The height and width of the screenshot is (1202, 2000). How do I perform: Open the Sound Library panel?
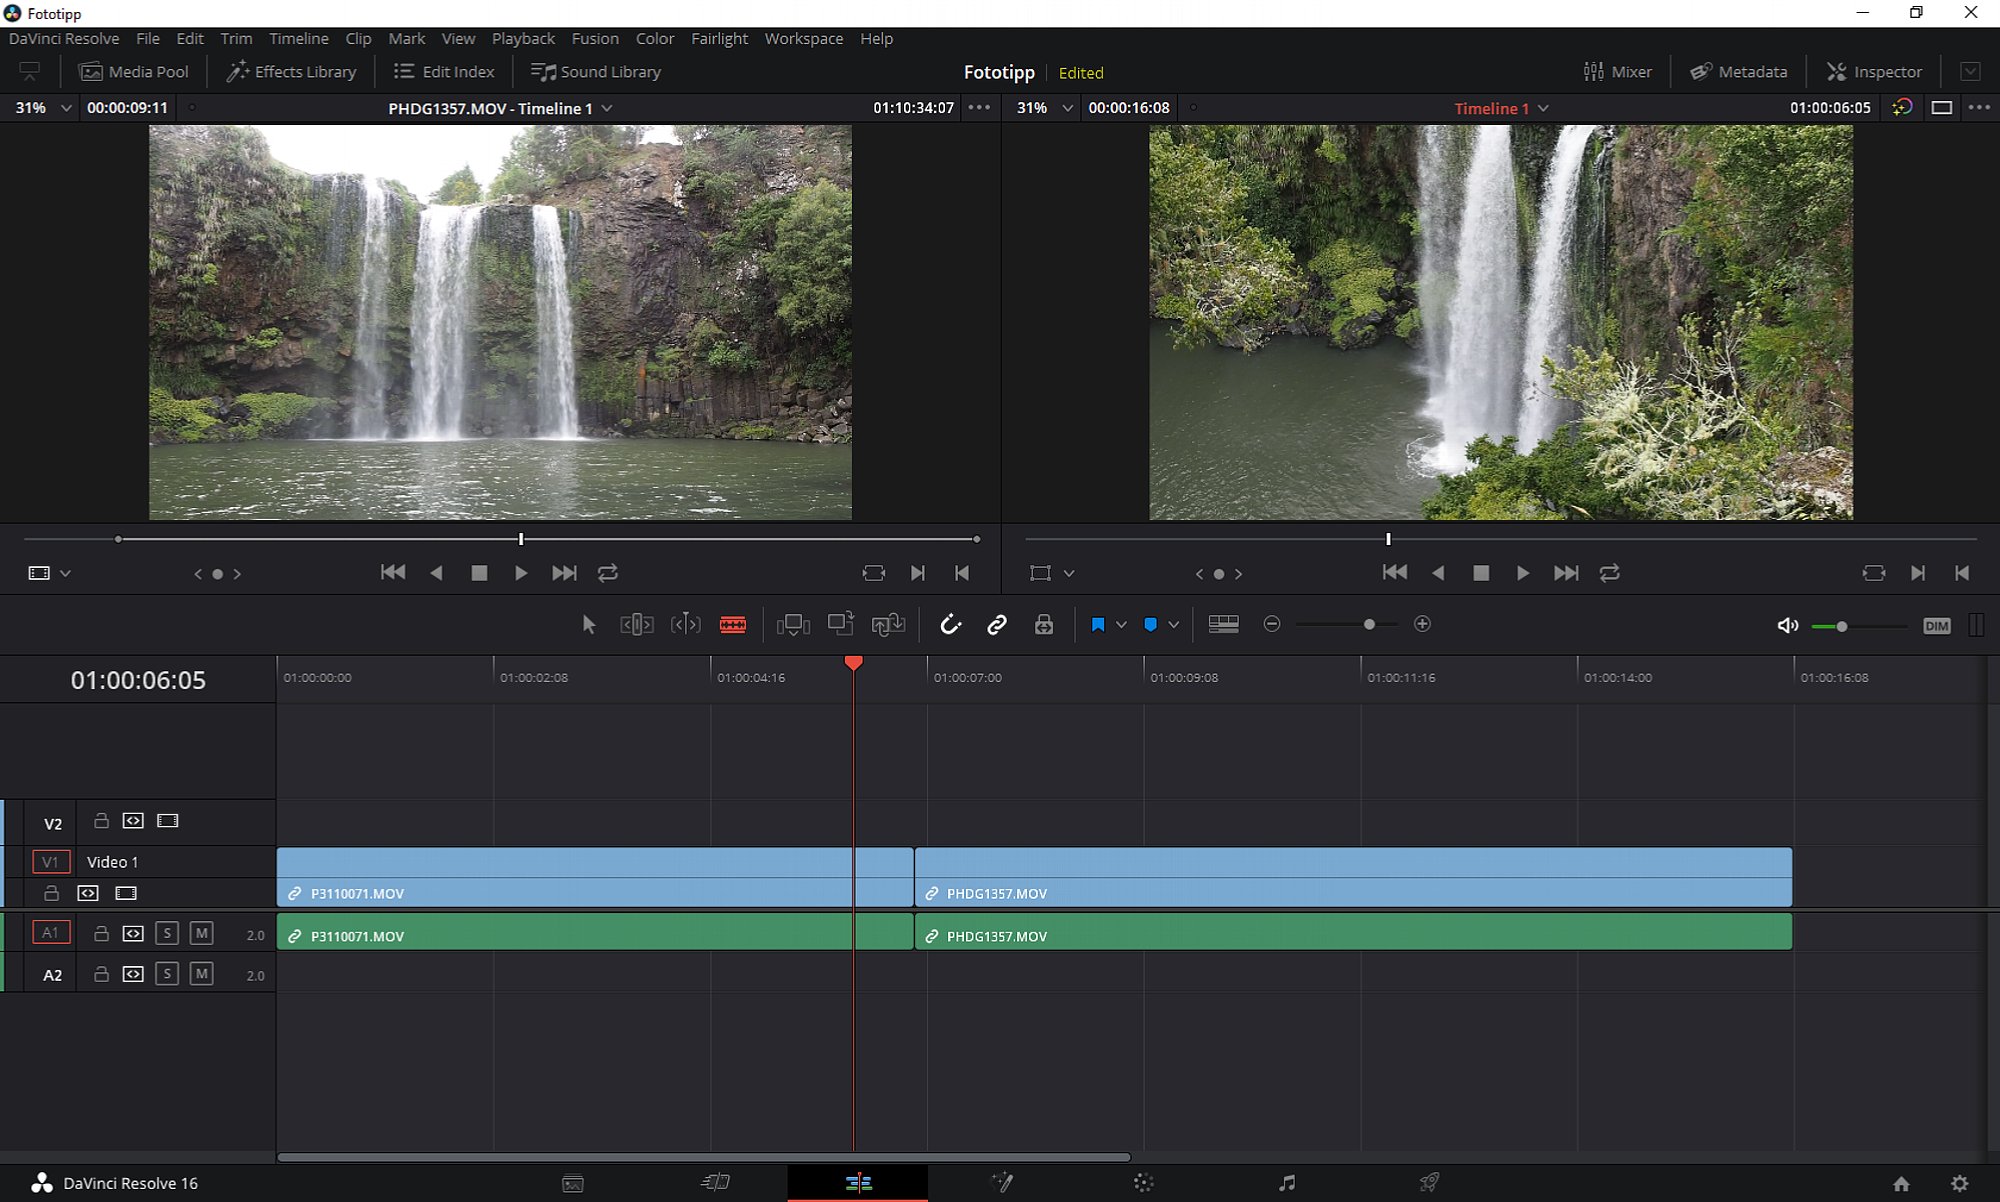(596, 72)
